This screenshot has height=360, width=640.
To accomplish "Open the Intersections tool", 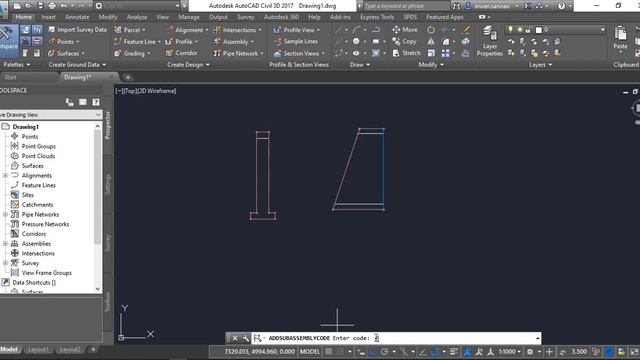I will coord(237,30).
